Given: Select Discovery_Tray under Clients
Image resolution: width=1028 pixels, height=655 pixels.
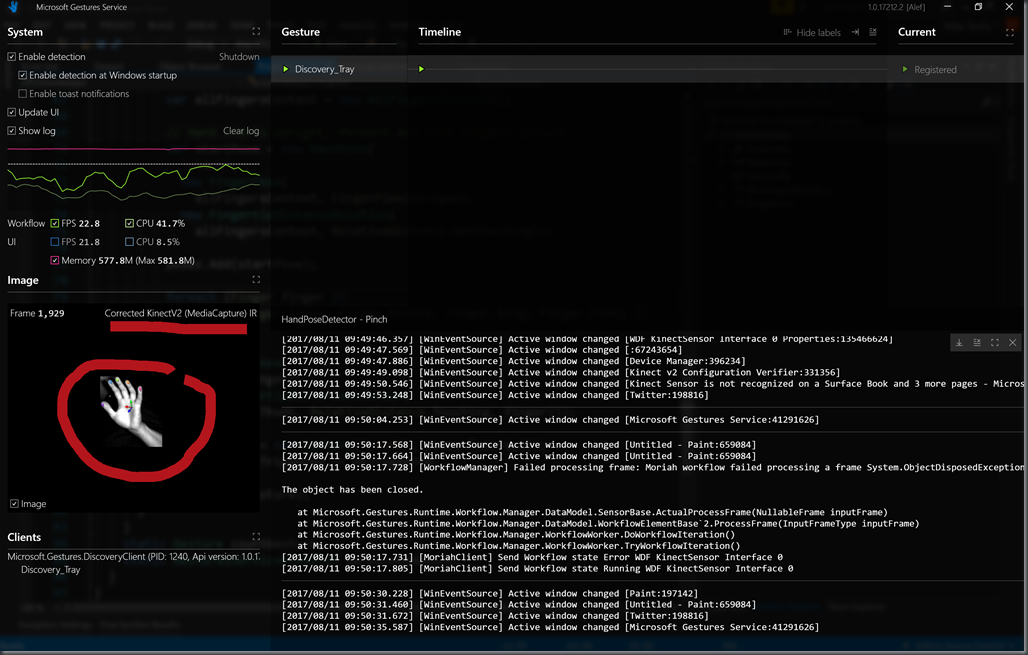Looking at the screenshot, I should click(50, 570).
